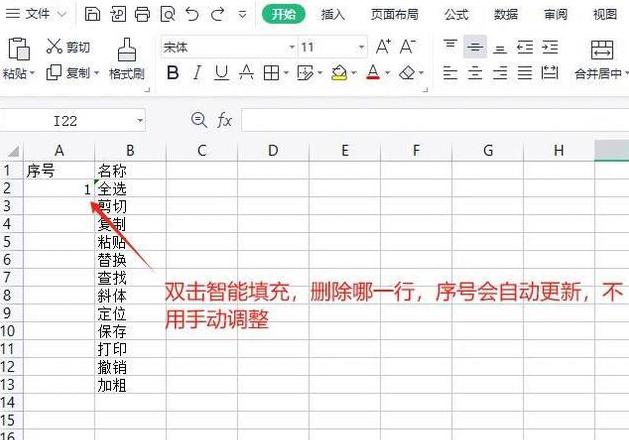Viewport: 629px width, 440px height.
Task: Click the Paste clipboard icon
Action: tap(18, 49)
